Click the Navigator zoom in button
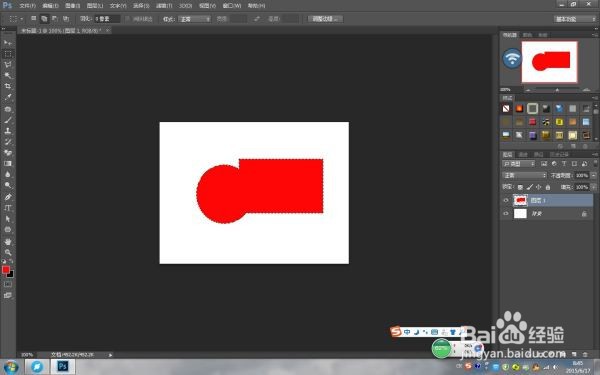The height and width of the screenshot is (375, 600). pos(587,90)
